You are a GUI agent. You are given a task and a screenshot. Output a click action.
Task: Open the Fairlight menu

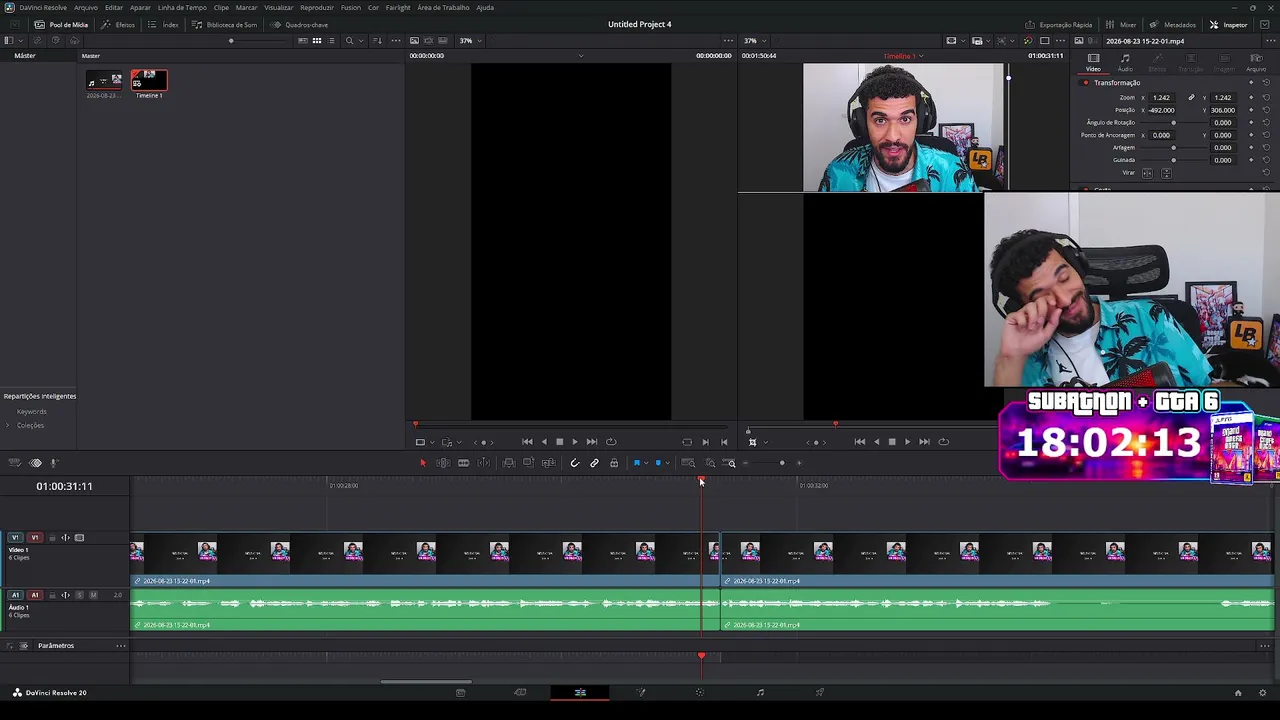pyautogui.click(x=398, y=7)
